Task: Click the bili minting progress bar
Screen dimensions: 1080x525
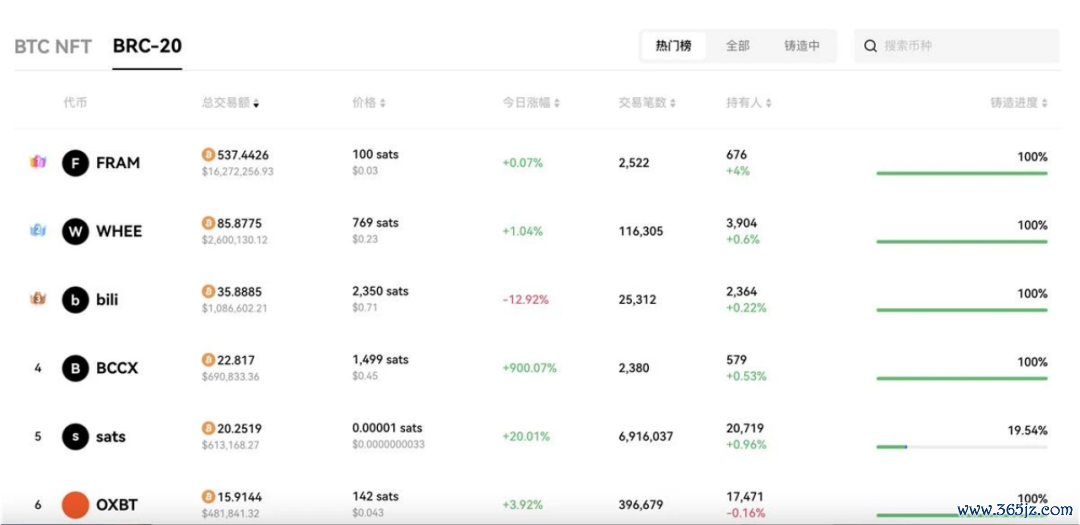Action: click(x=962, y=310)
